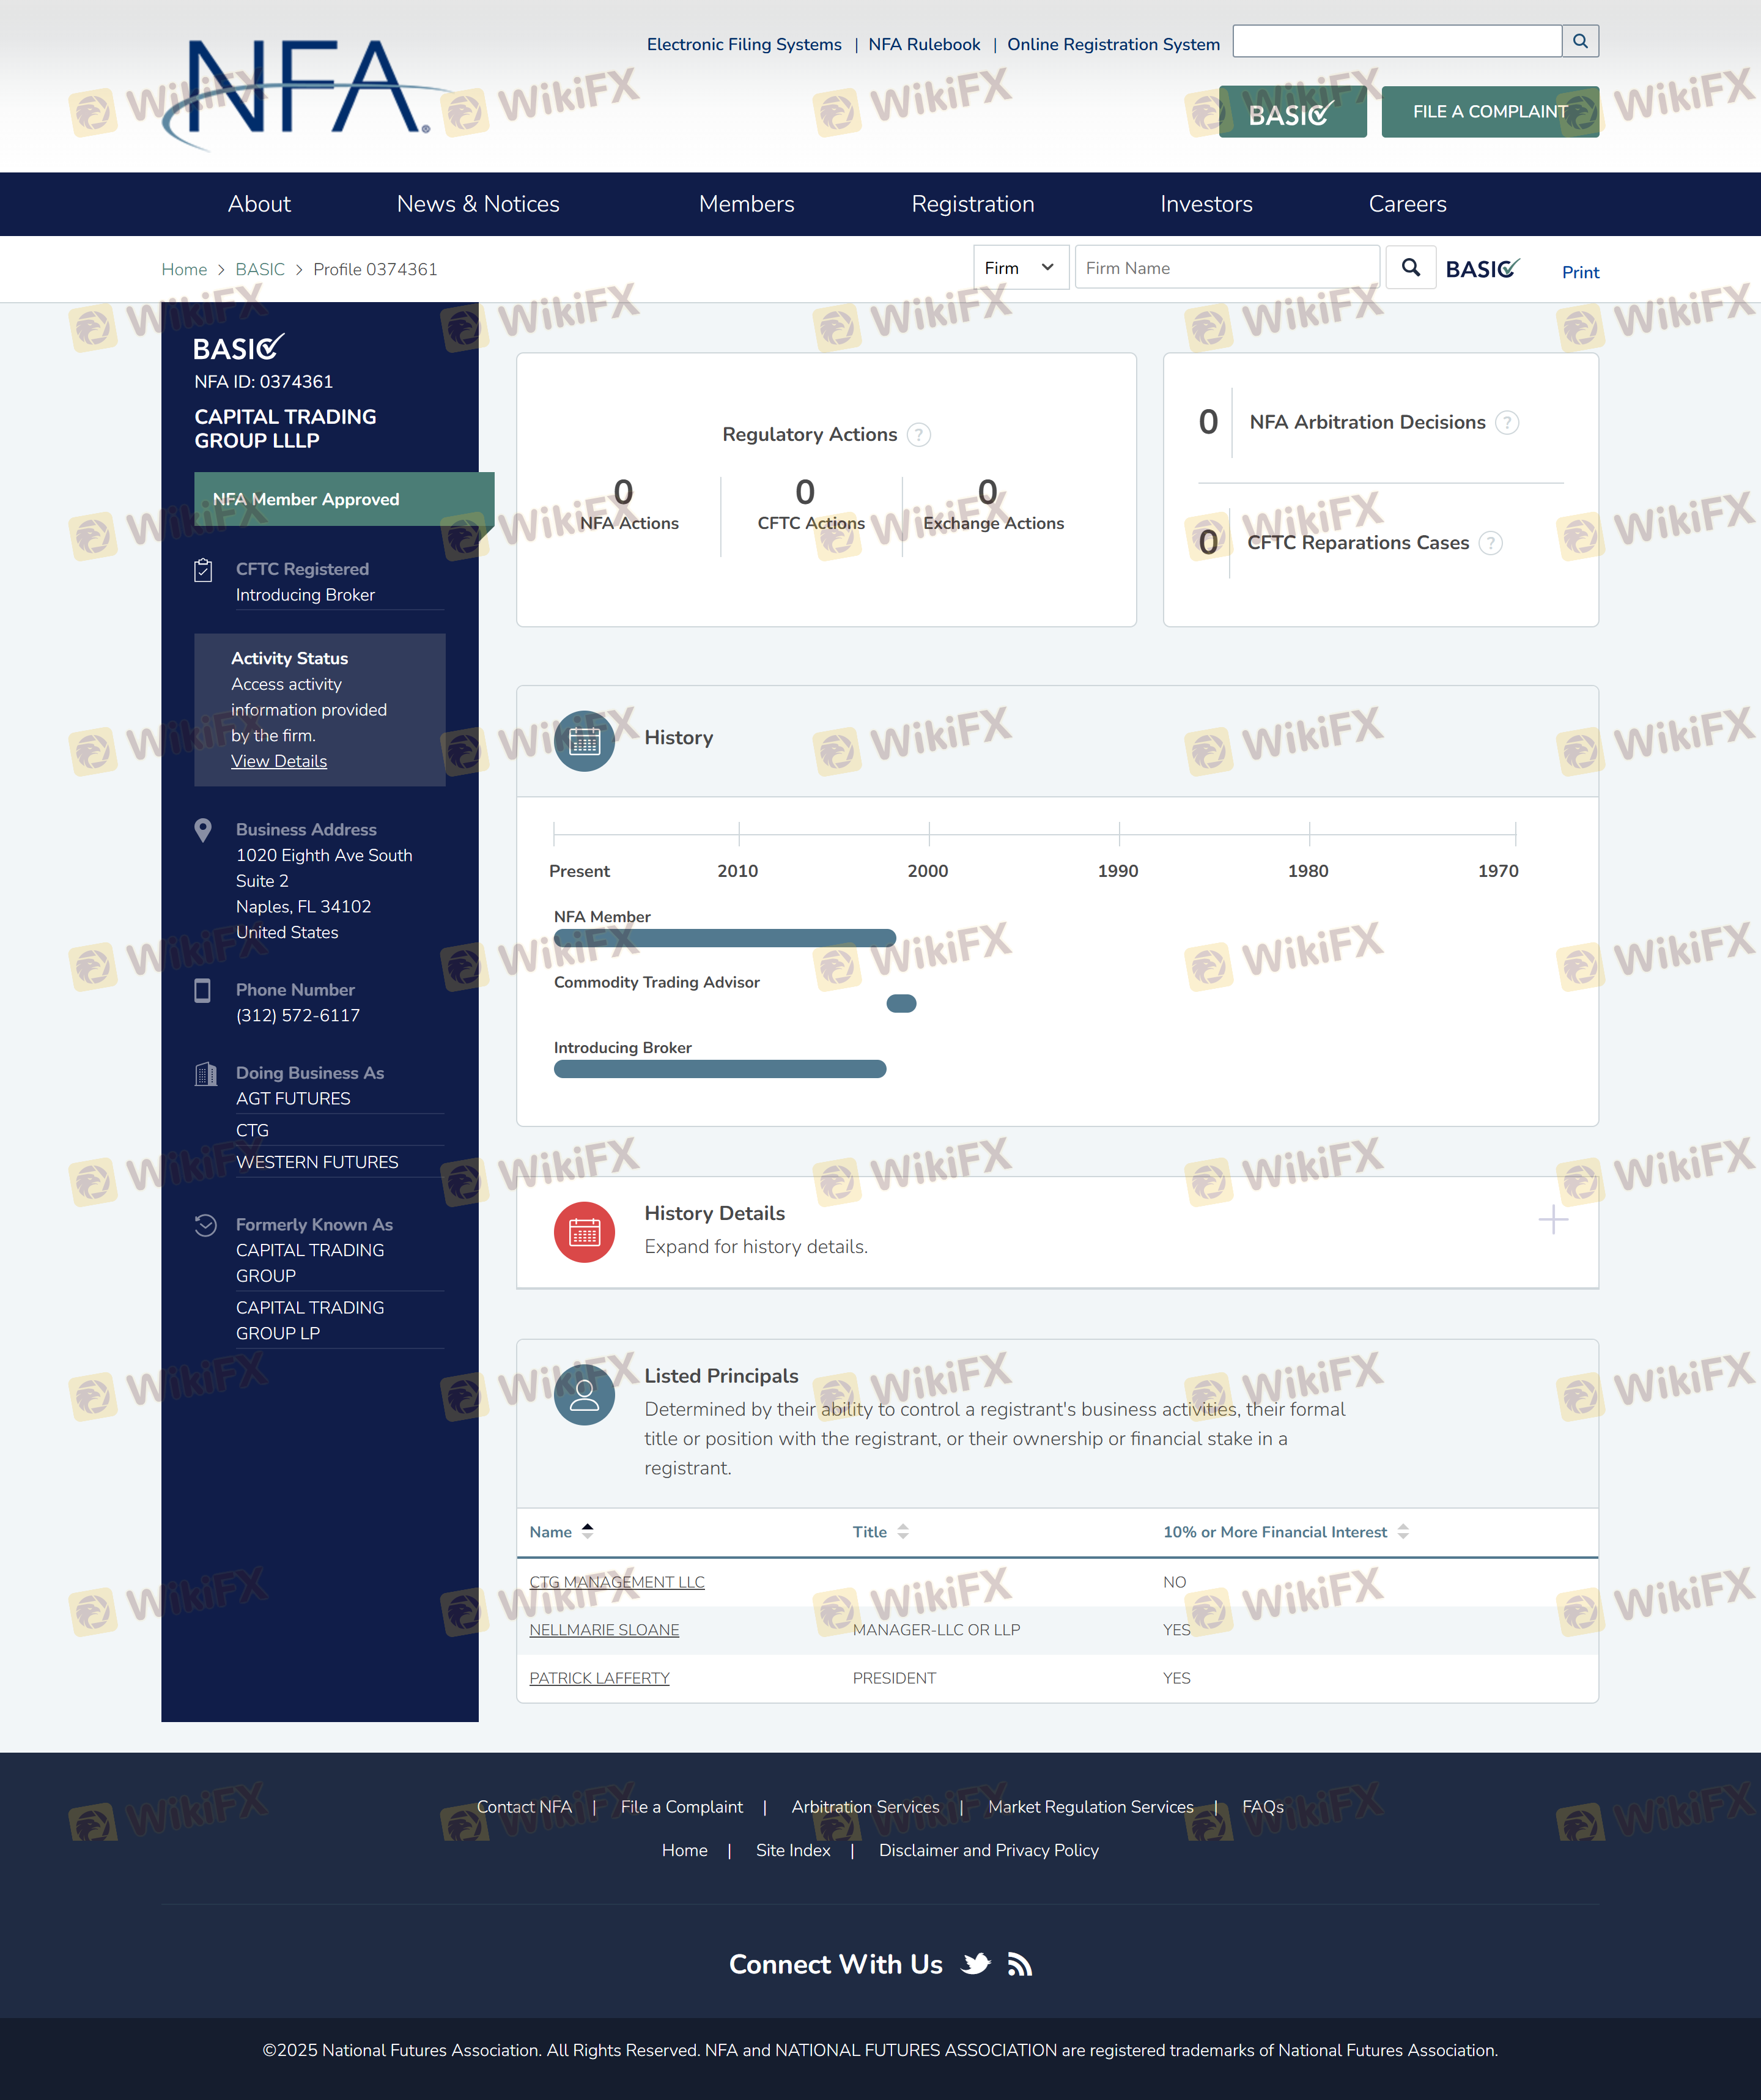Click the firm search magnifier button

click(1410, 268)
